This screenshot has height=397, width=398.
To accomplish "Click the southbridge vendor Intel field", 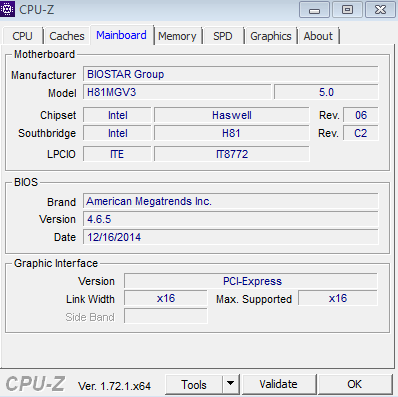I will (117, 133).
